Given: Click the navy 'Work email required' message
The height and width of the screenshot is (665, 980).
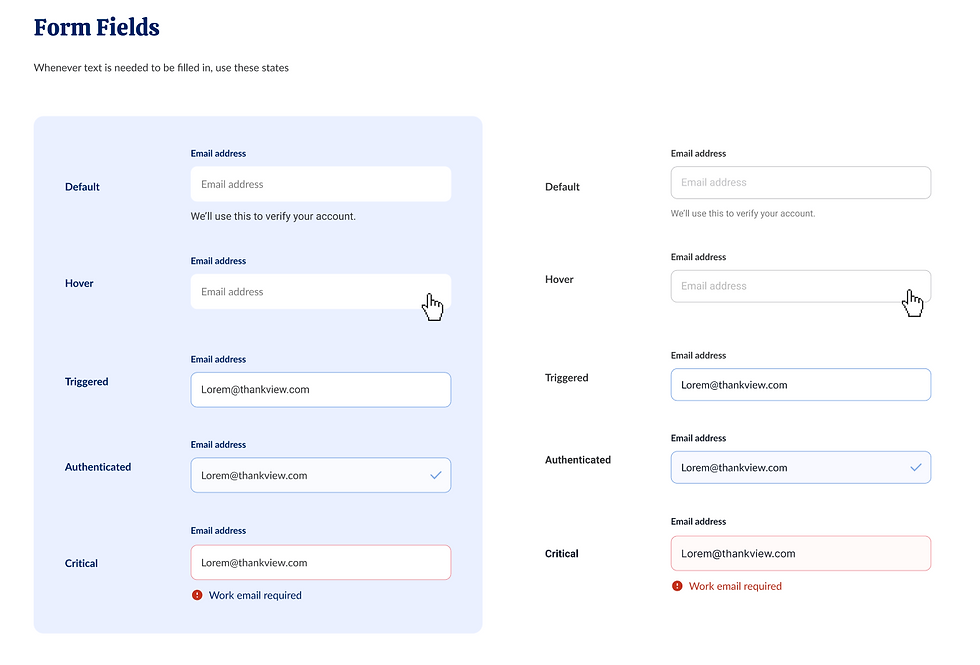Looking at the screenshot, I should point(255,596).
